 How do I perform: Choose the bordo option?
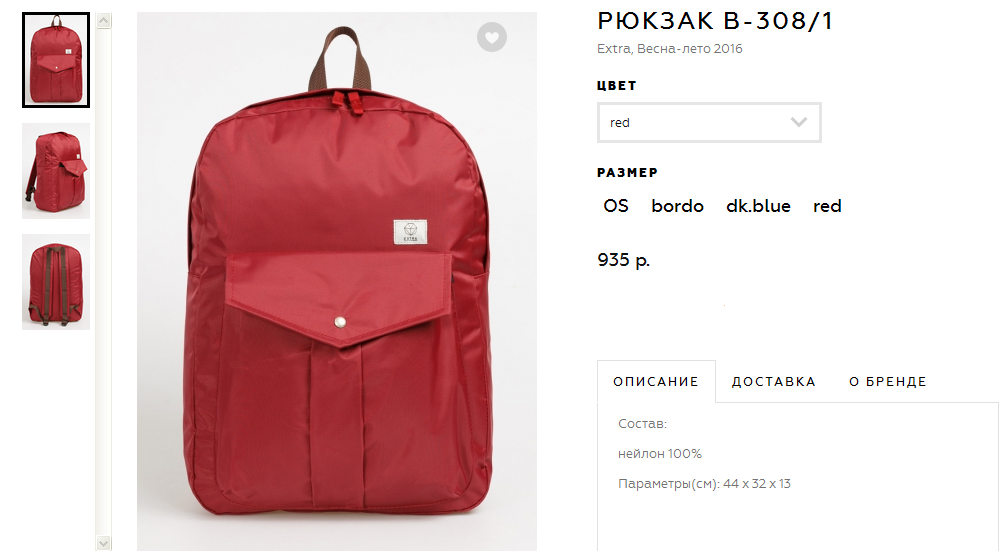click(678, 206)
